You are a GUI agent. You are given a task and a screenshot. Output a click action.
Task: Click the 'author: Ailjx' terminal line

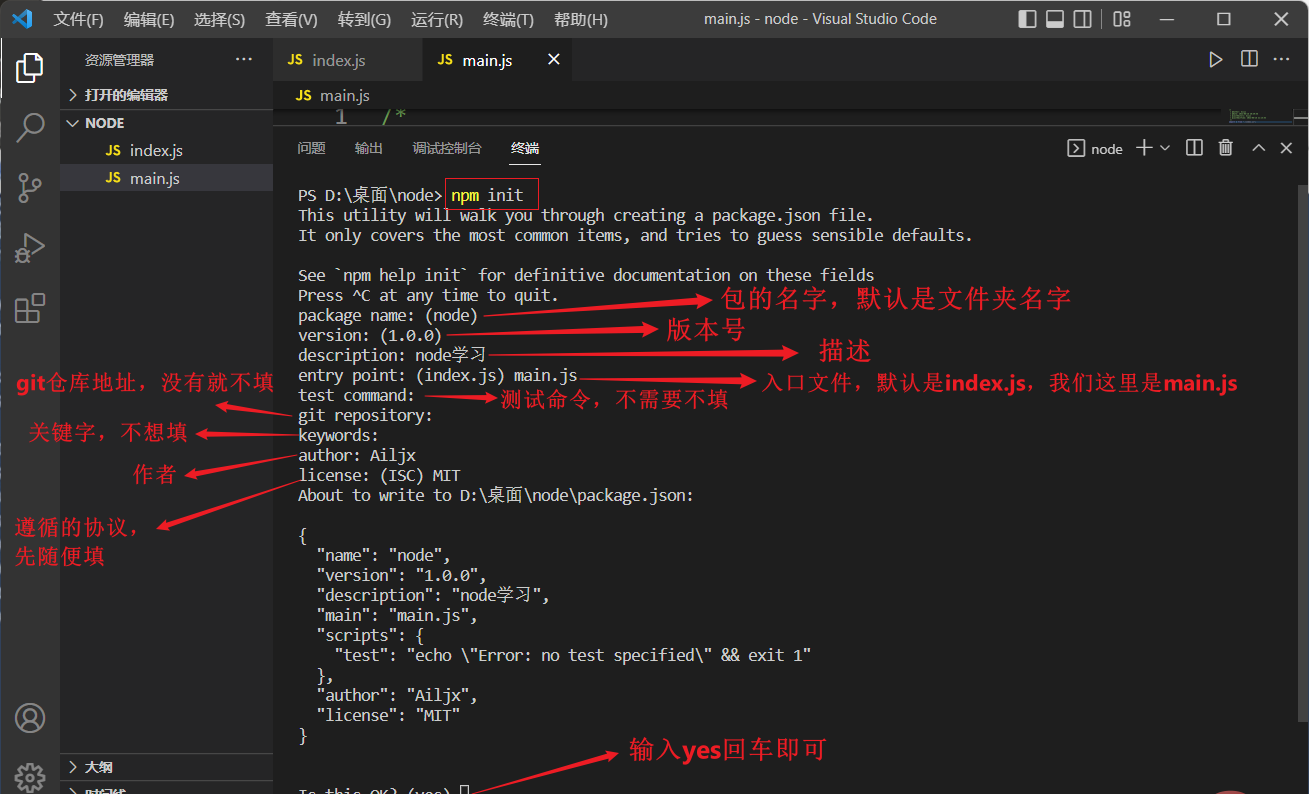pos(357,455)
